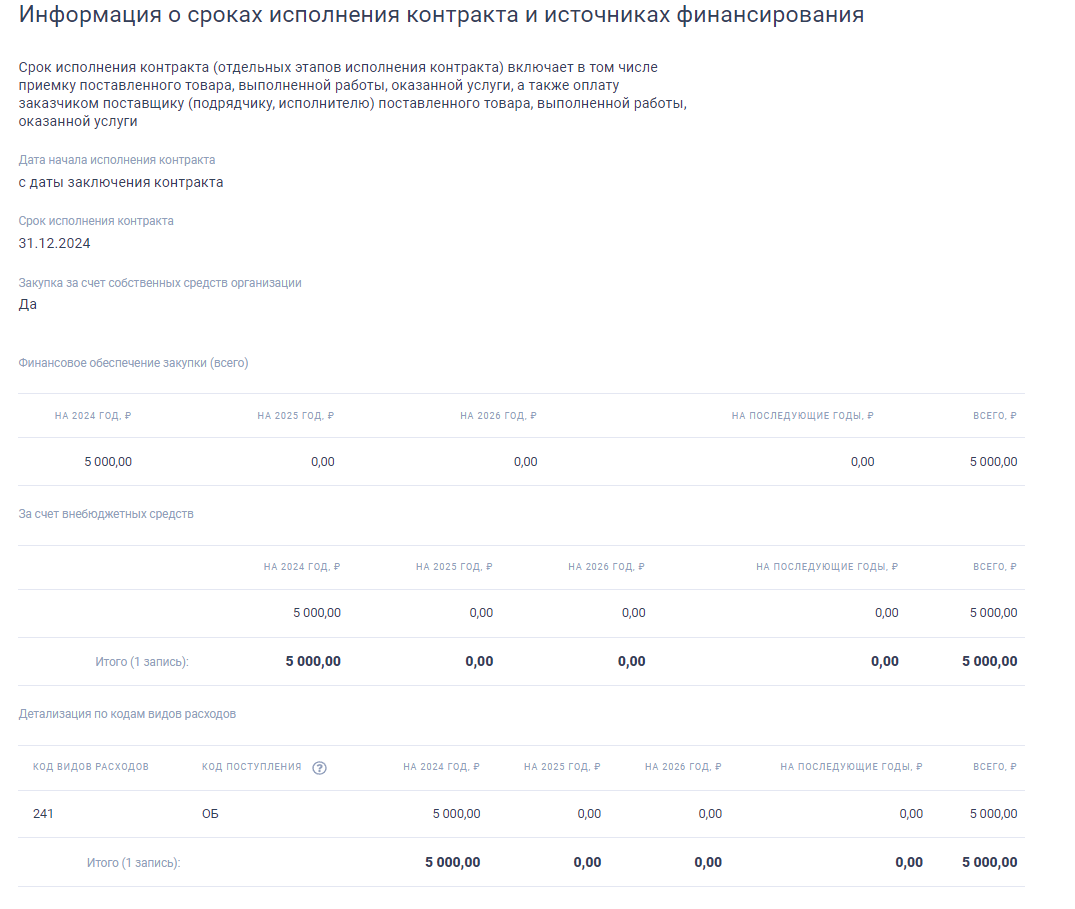Click 'Итого (1 запись)' in Детализация table
The height and width of the screenshot is (909, 1075).
[134, 862]
